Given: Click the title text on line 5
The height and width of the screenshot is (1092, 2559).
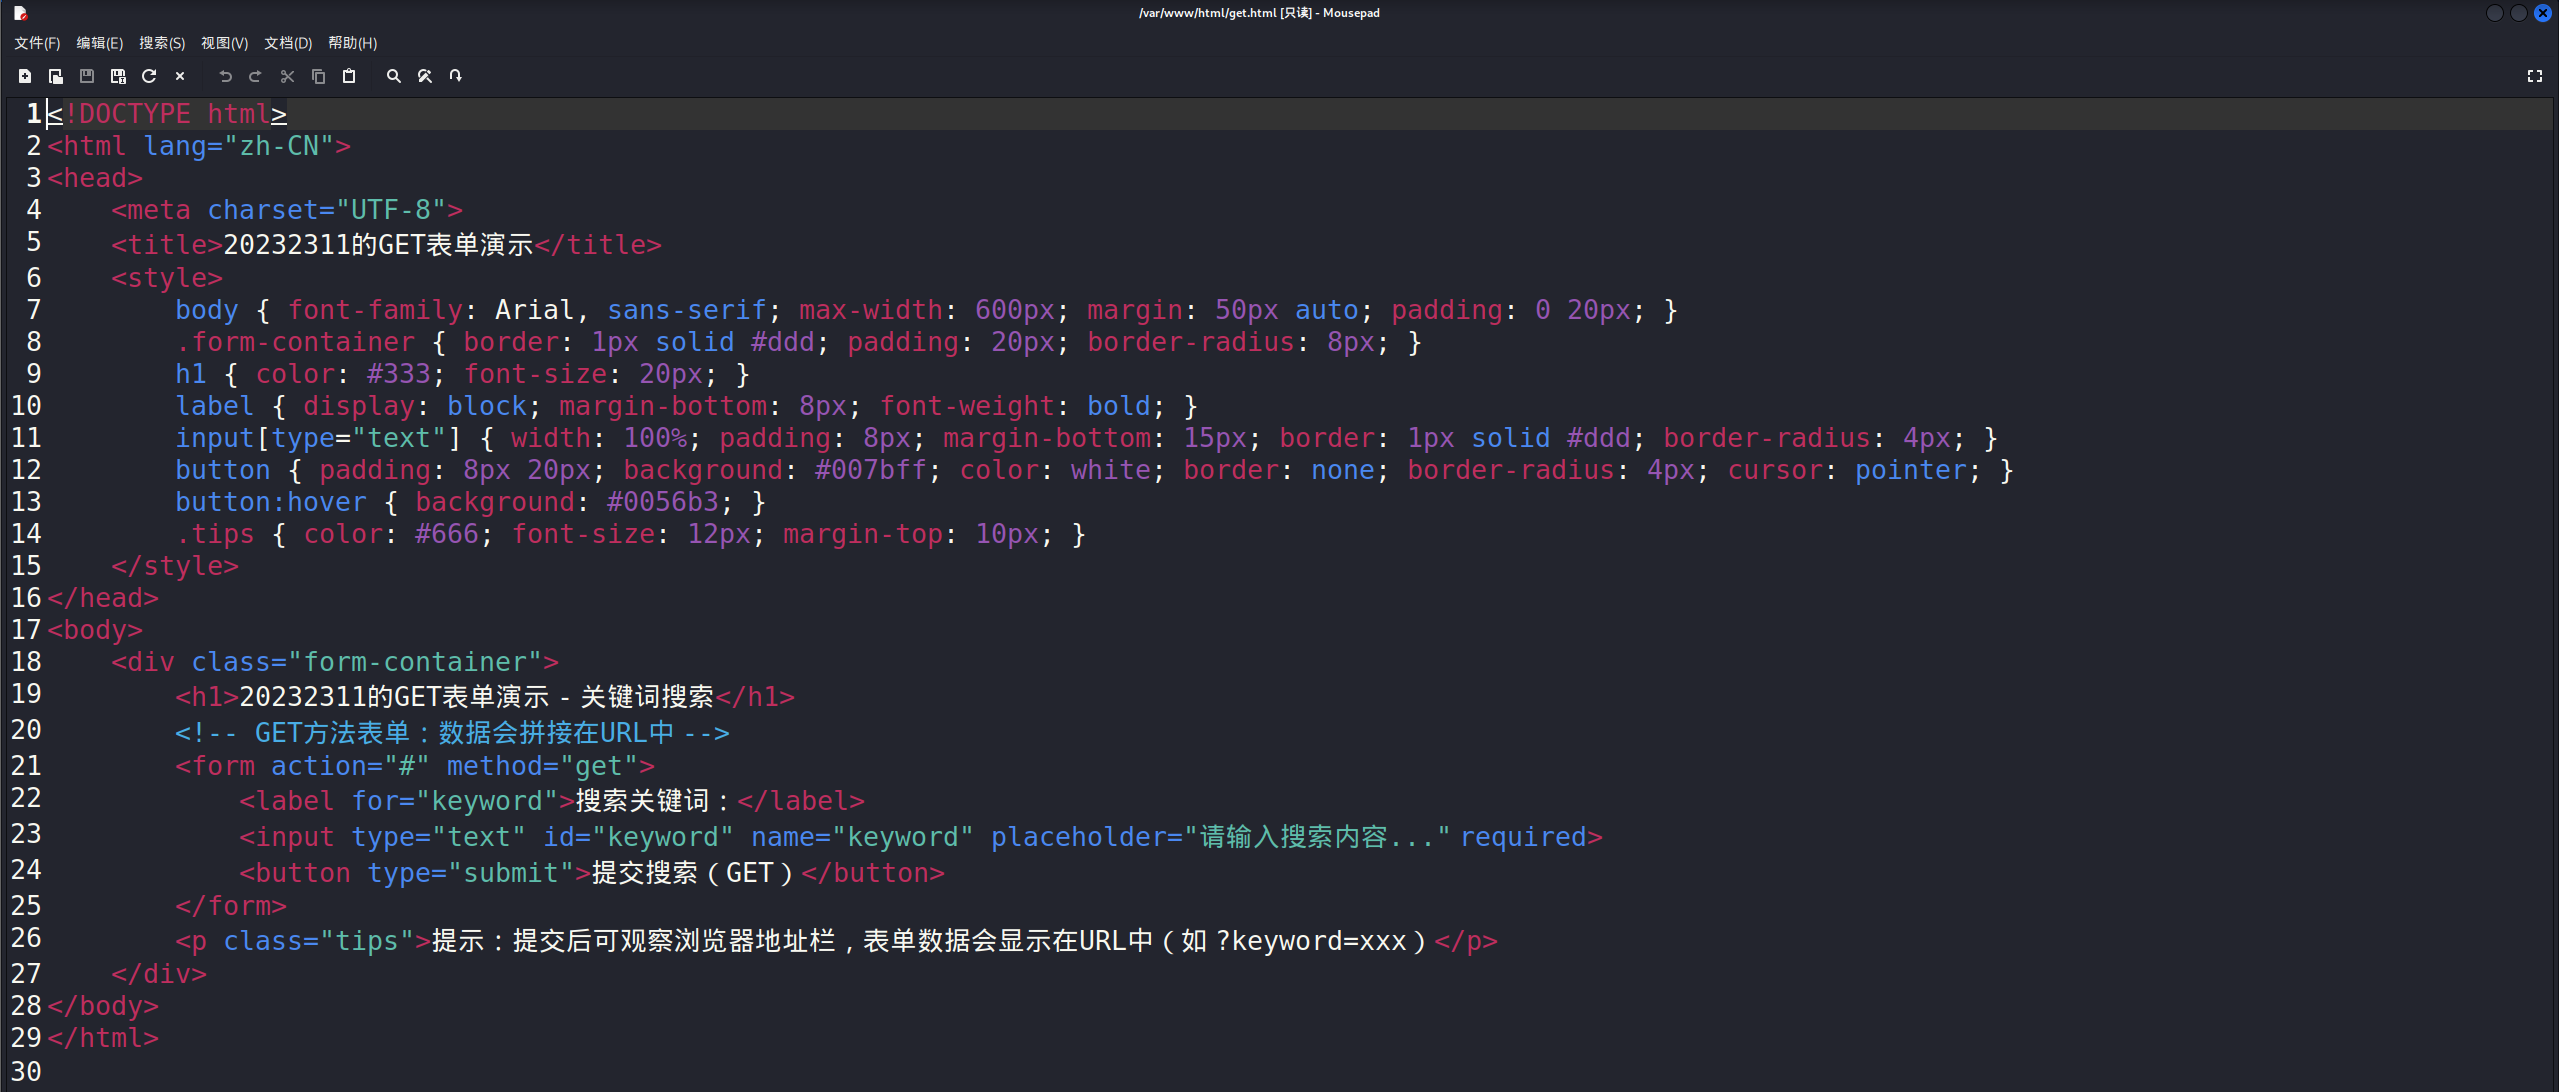Looking at the screenshot, I should click(x=378, y=245).
